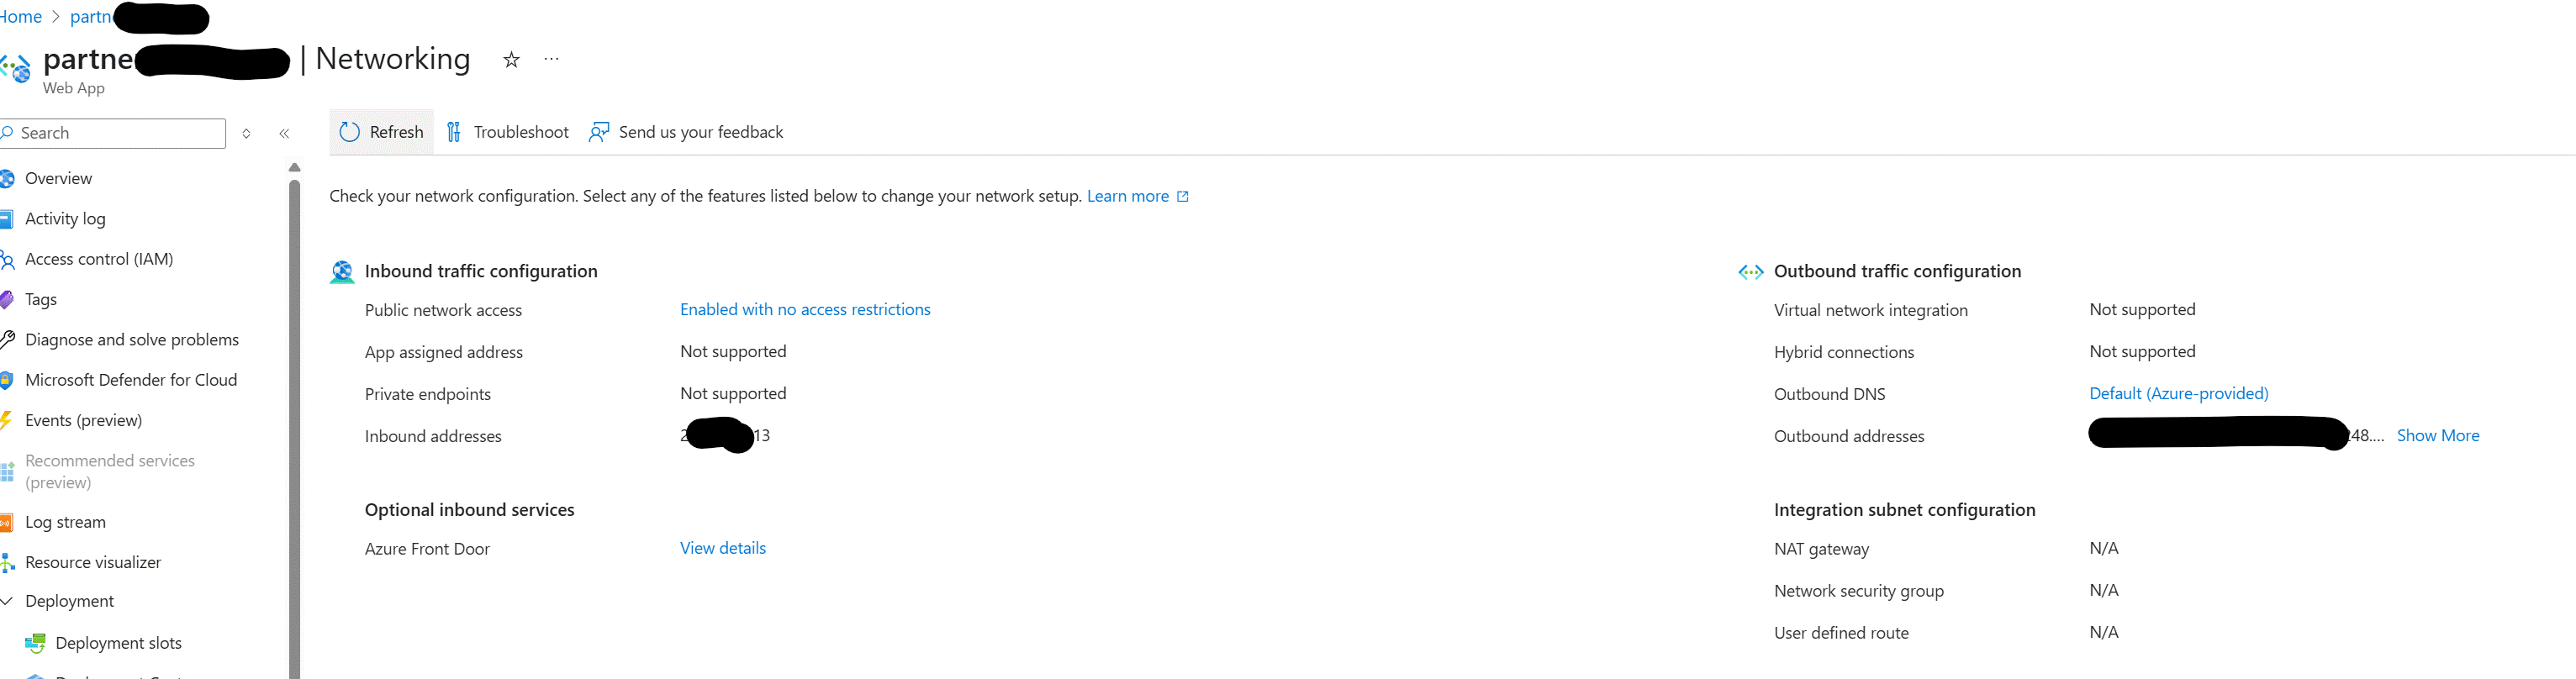
Task: Open the more options ellipsis menu
Action: pyautogui.click(x=551, y=59)
